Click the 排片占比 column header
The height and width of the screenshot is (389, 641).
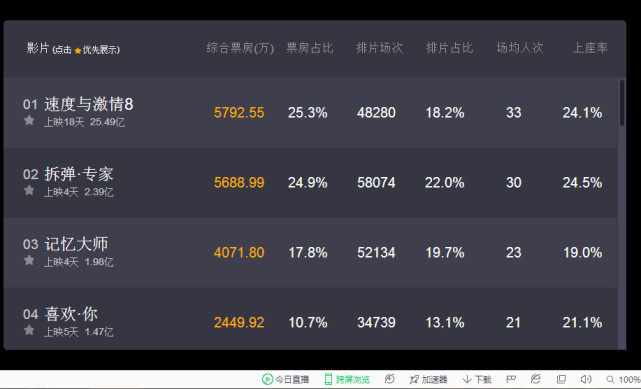[449, 48]
